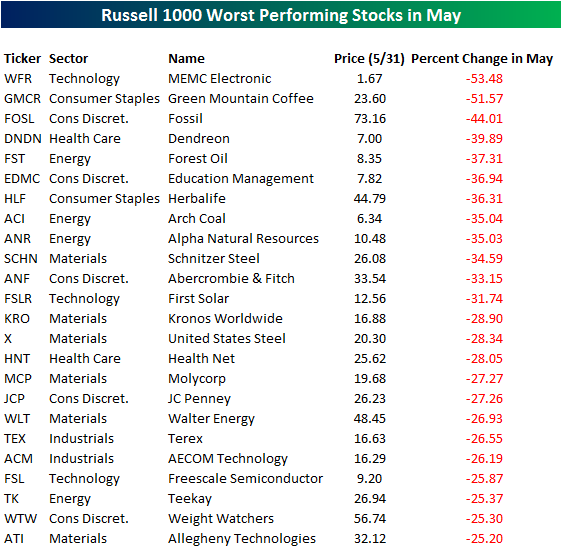561x552 pixels.
Task: Click the name 'Walter Energy'
Action: coord(211,419)
